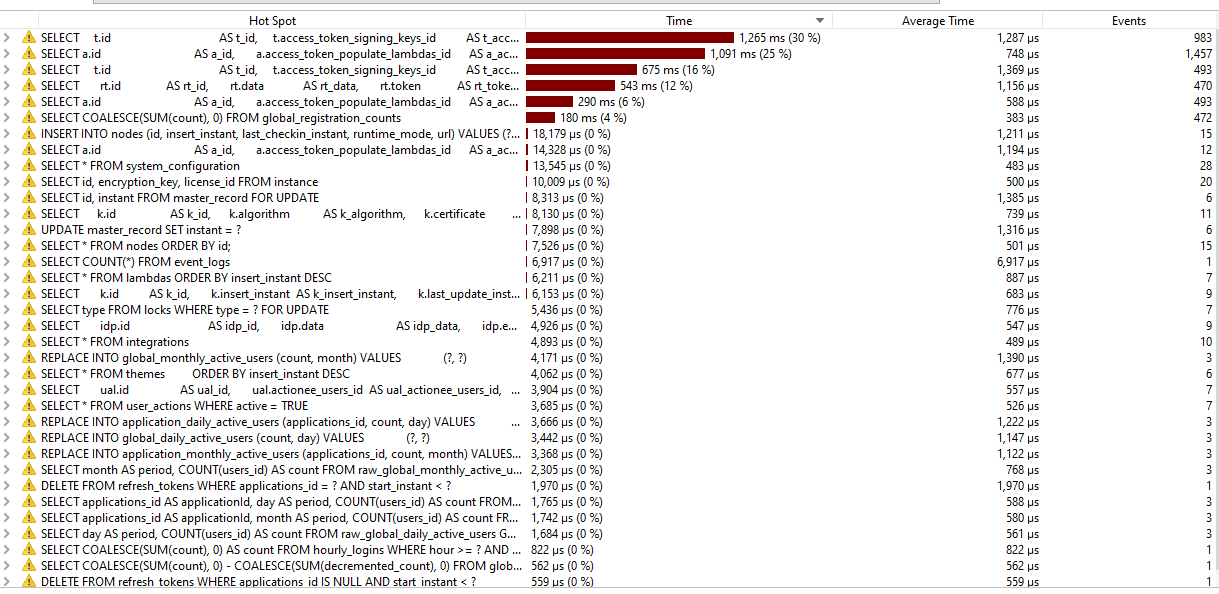This screenshot has height=594, width=1219.
Task: Click warning icon of hourly_logins COALESCE query
Action: (x=29, y=550)
